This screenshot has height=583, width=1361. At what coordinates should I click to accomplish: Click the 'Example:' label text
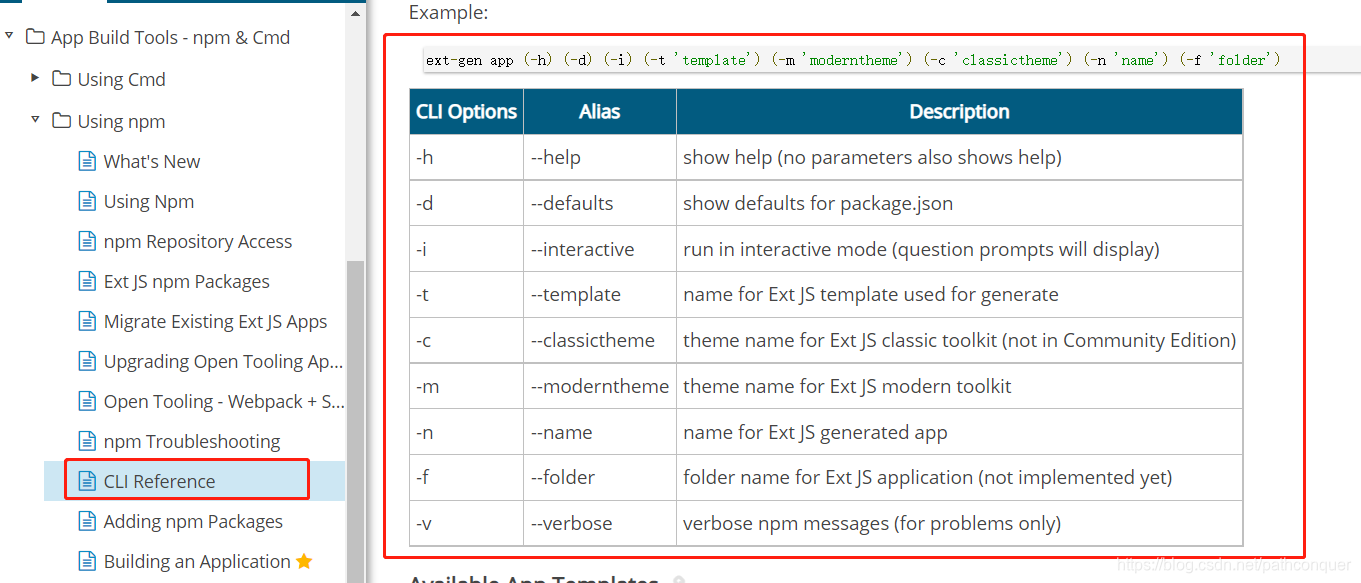pos(449,13)
